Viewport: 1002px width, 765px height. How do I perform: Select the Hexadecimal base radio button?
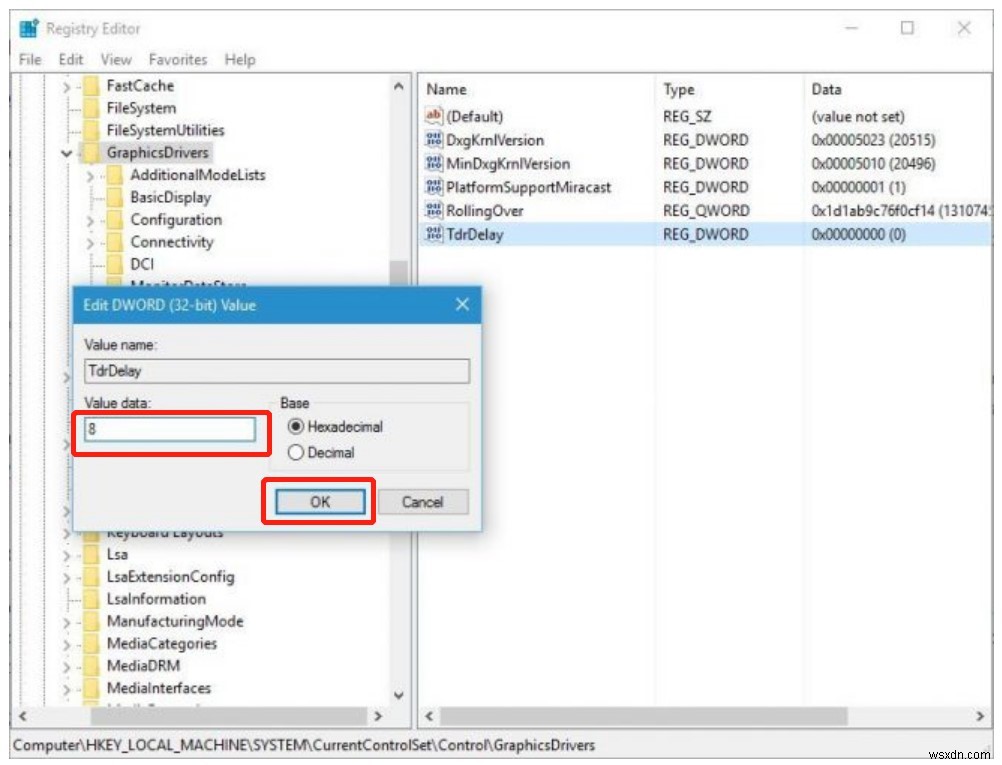[x=295, y=426]
